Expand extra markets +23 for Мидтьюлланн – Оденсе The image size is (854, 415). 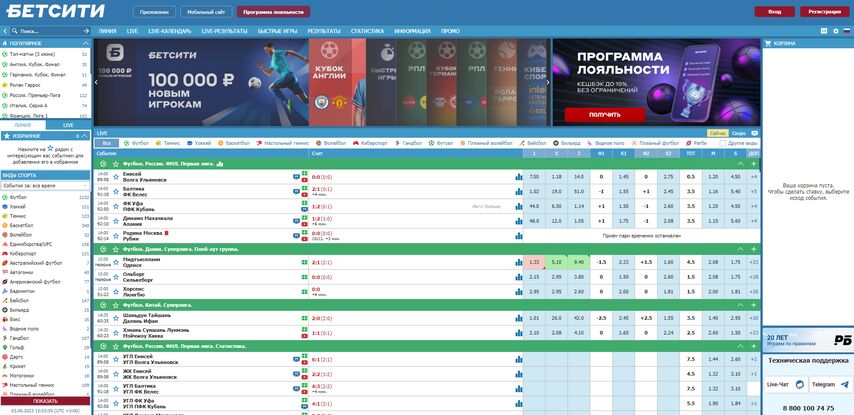[x=753, y=263]
